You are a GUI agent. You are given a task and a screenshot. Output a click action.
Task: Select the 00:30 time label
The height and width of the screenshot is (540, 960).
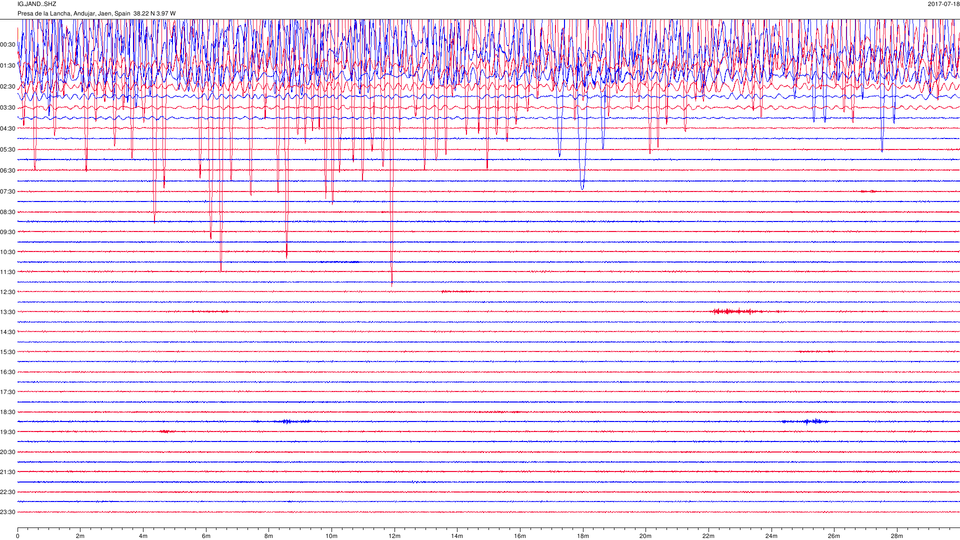(x=8, y=45)
